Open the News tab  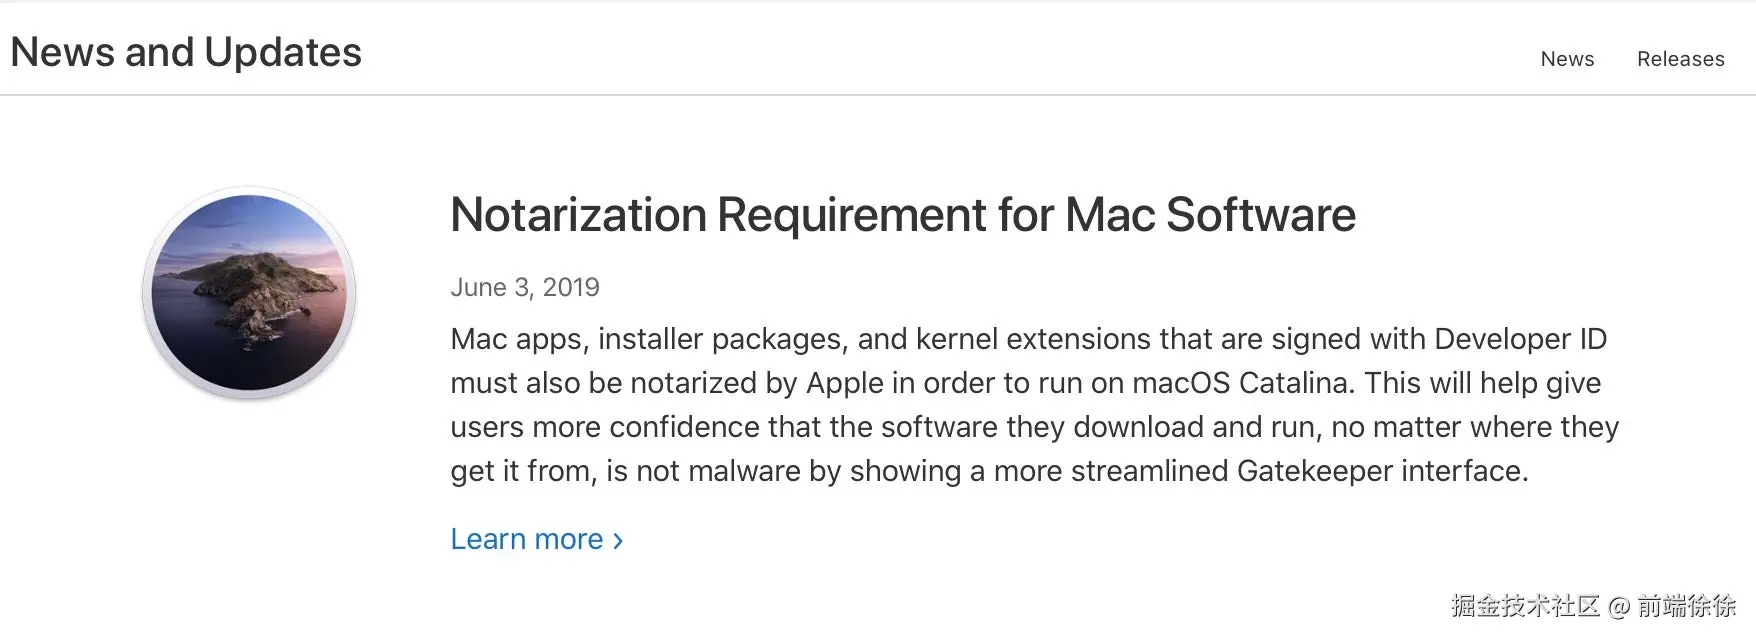tap(1567, 59)
